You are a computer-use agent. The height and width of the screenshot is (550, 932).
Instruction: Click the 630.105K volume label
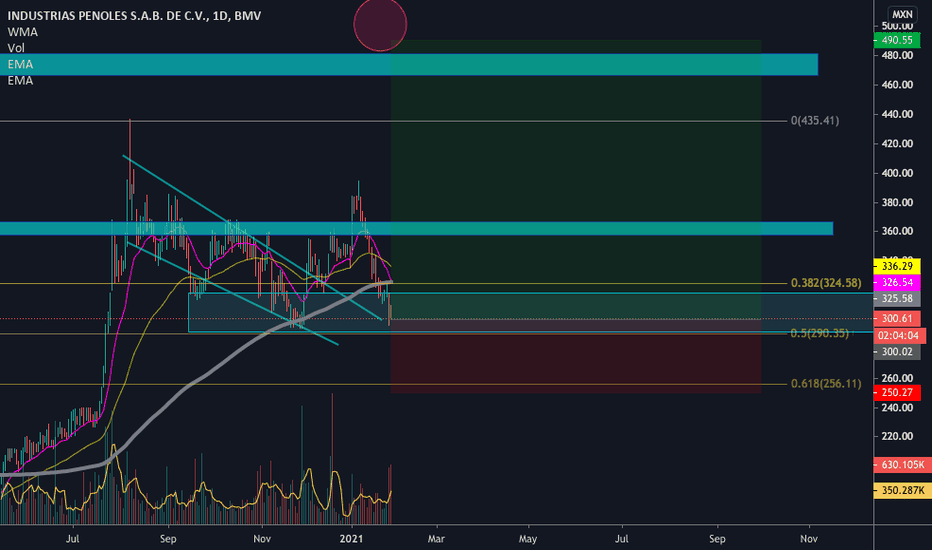902,464
